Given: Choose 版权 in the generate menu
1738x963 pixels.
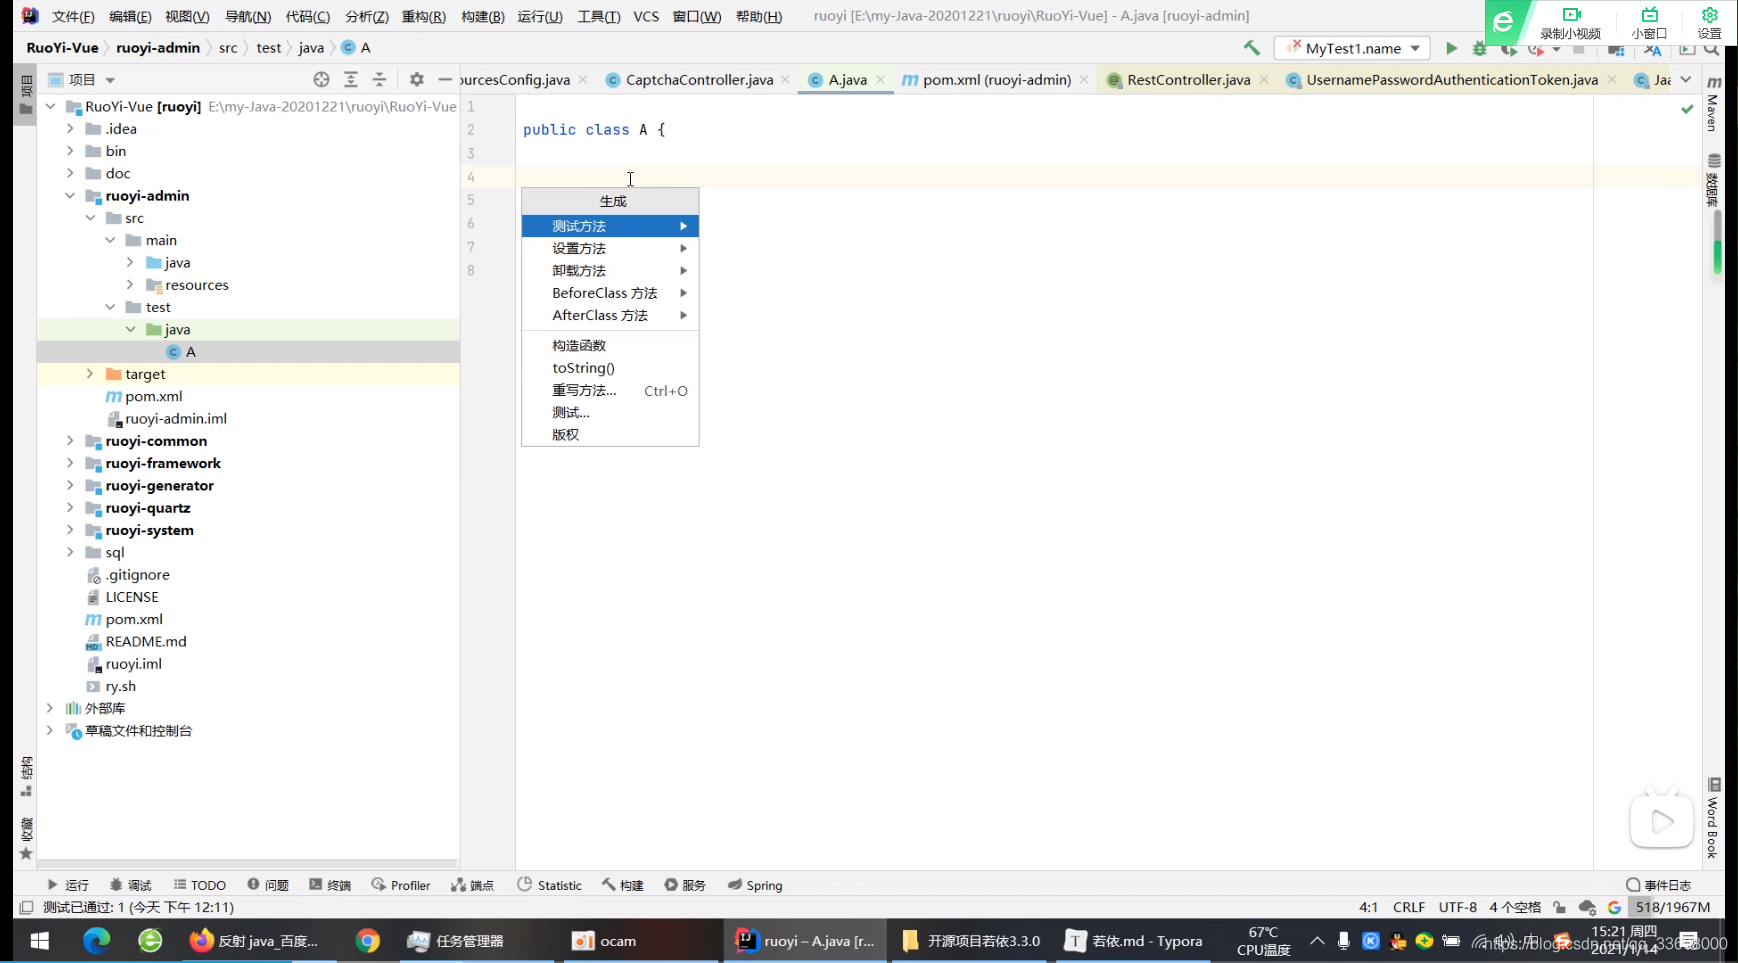Looking at the screenshot, I should pyautogui.click(x=610, y=435).
